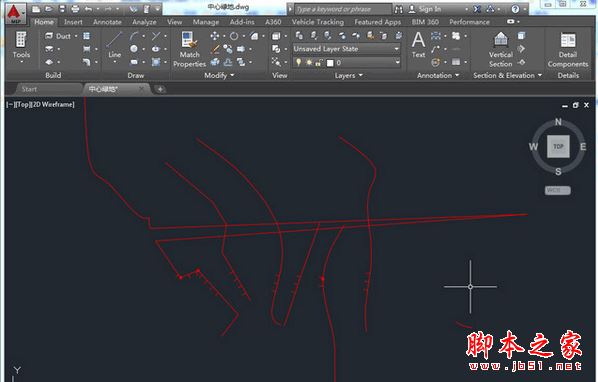The height and width of the screenshot is (382, 598).
Task: Add a new drawing tab with plus button
Action: pyautogui.click(x=160, y=89)
